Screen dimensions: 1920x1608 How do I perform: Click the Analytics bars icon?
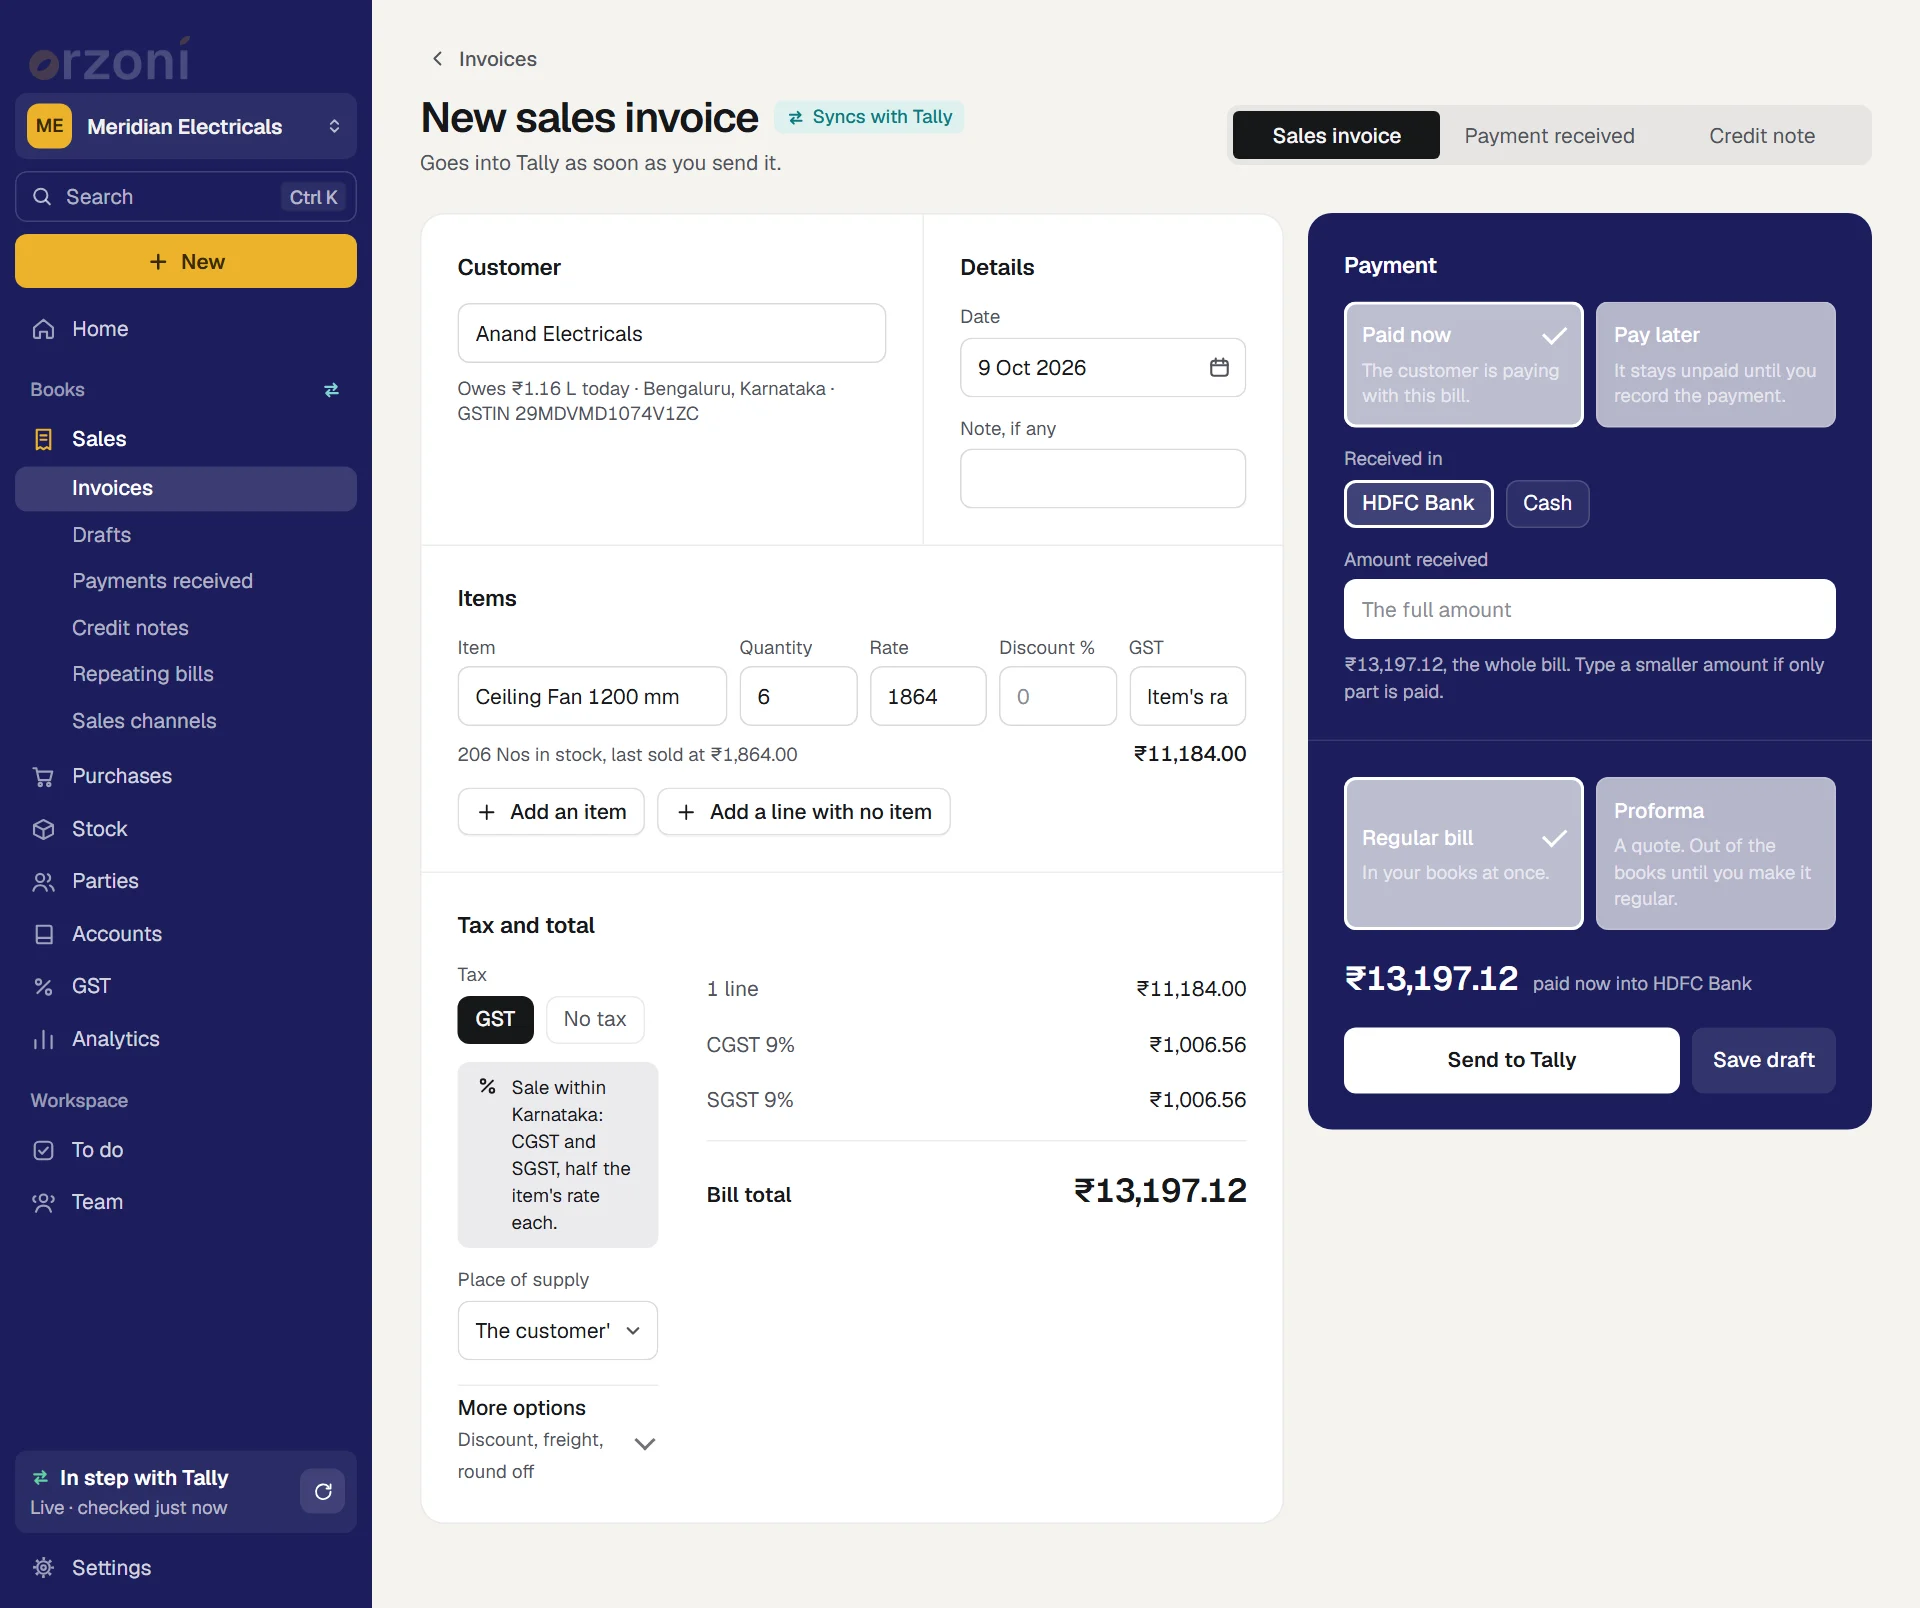tap(43, 1040)
